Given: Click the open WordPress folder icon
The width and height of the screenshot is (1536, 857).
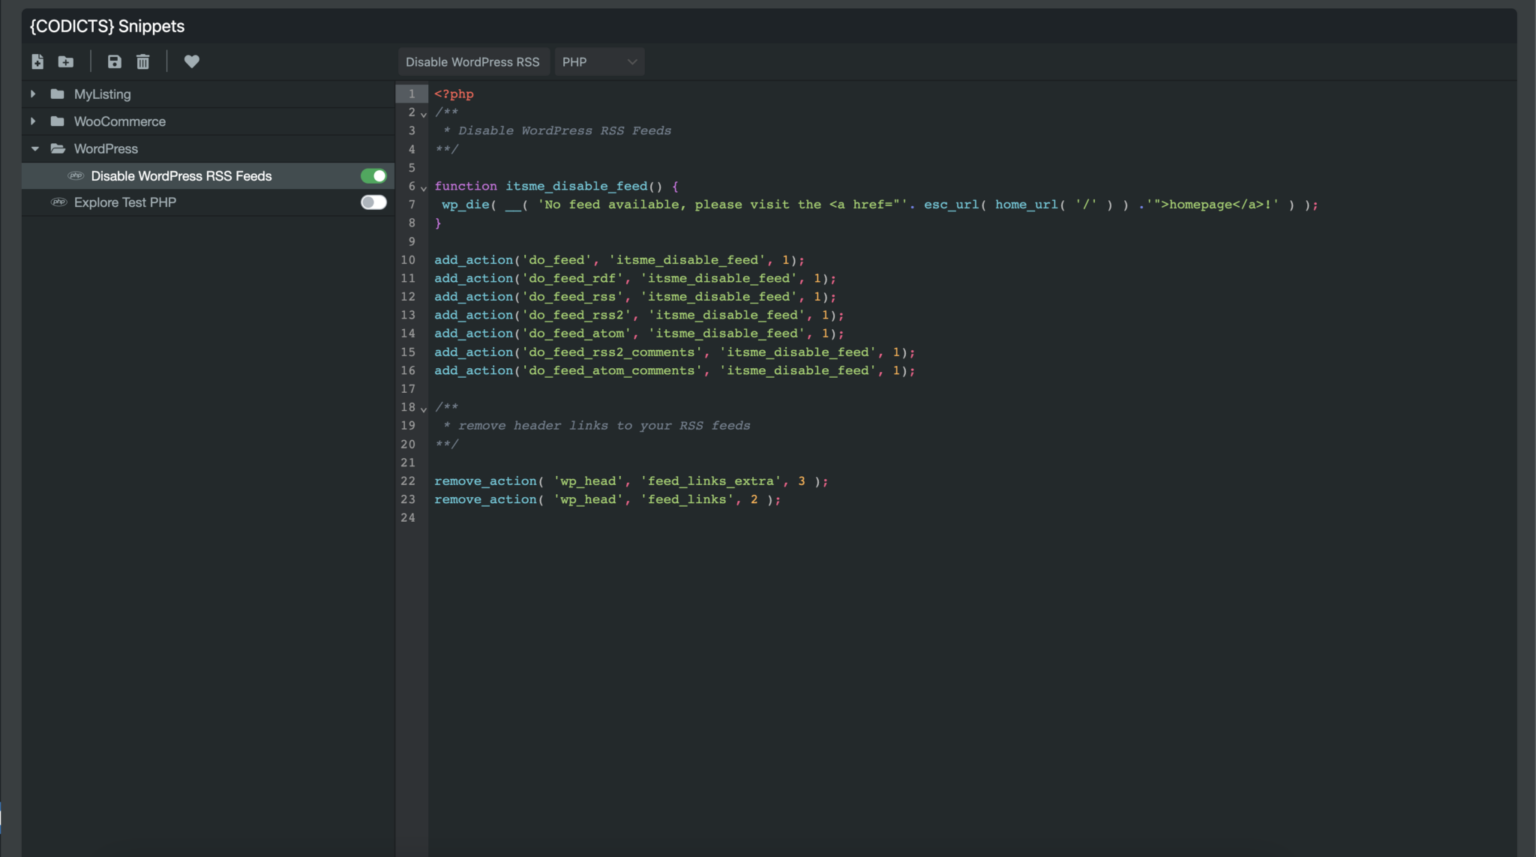Looking at the screenshot, I should (x=58, y=149).
